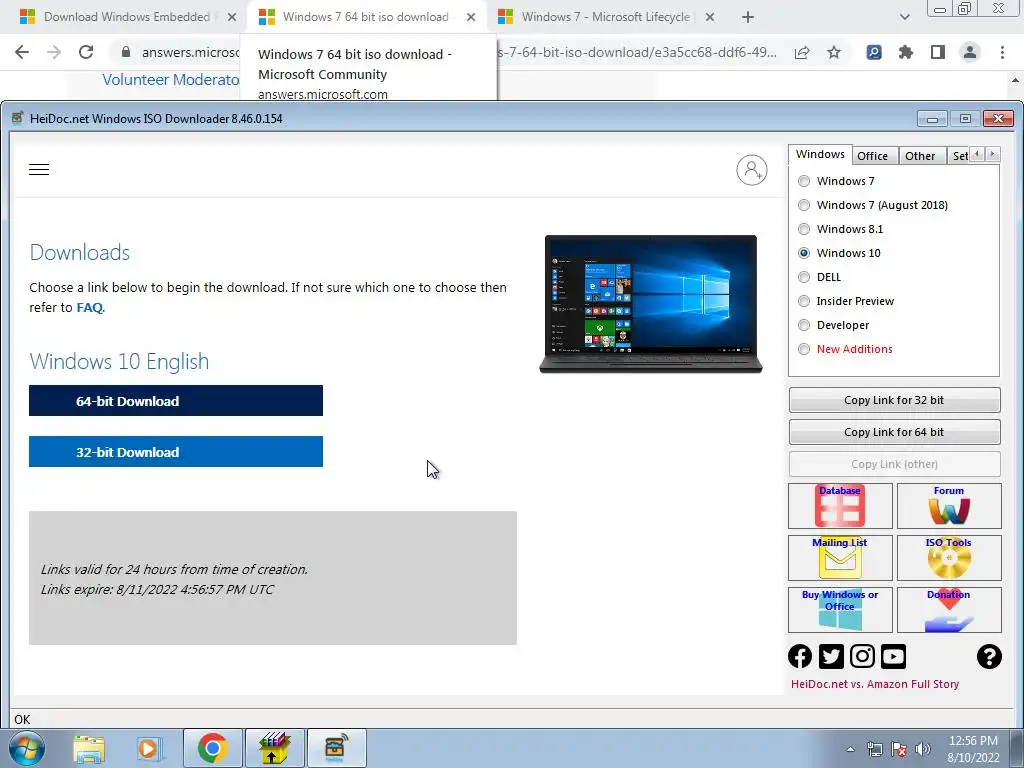
Task: Click the Volunteer Moderator text in Chrome
Action: (x=170, y=80)
